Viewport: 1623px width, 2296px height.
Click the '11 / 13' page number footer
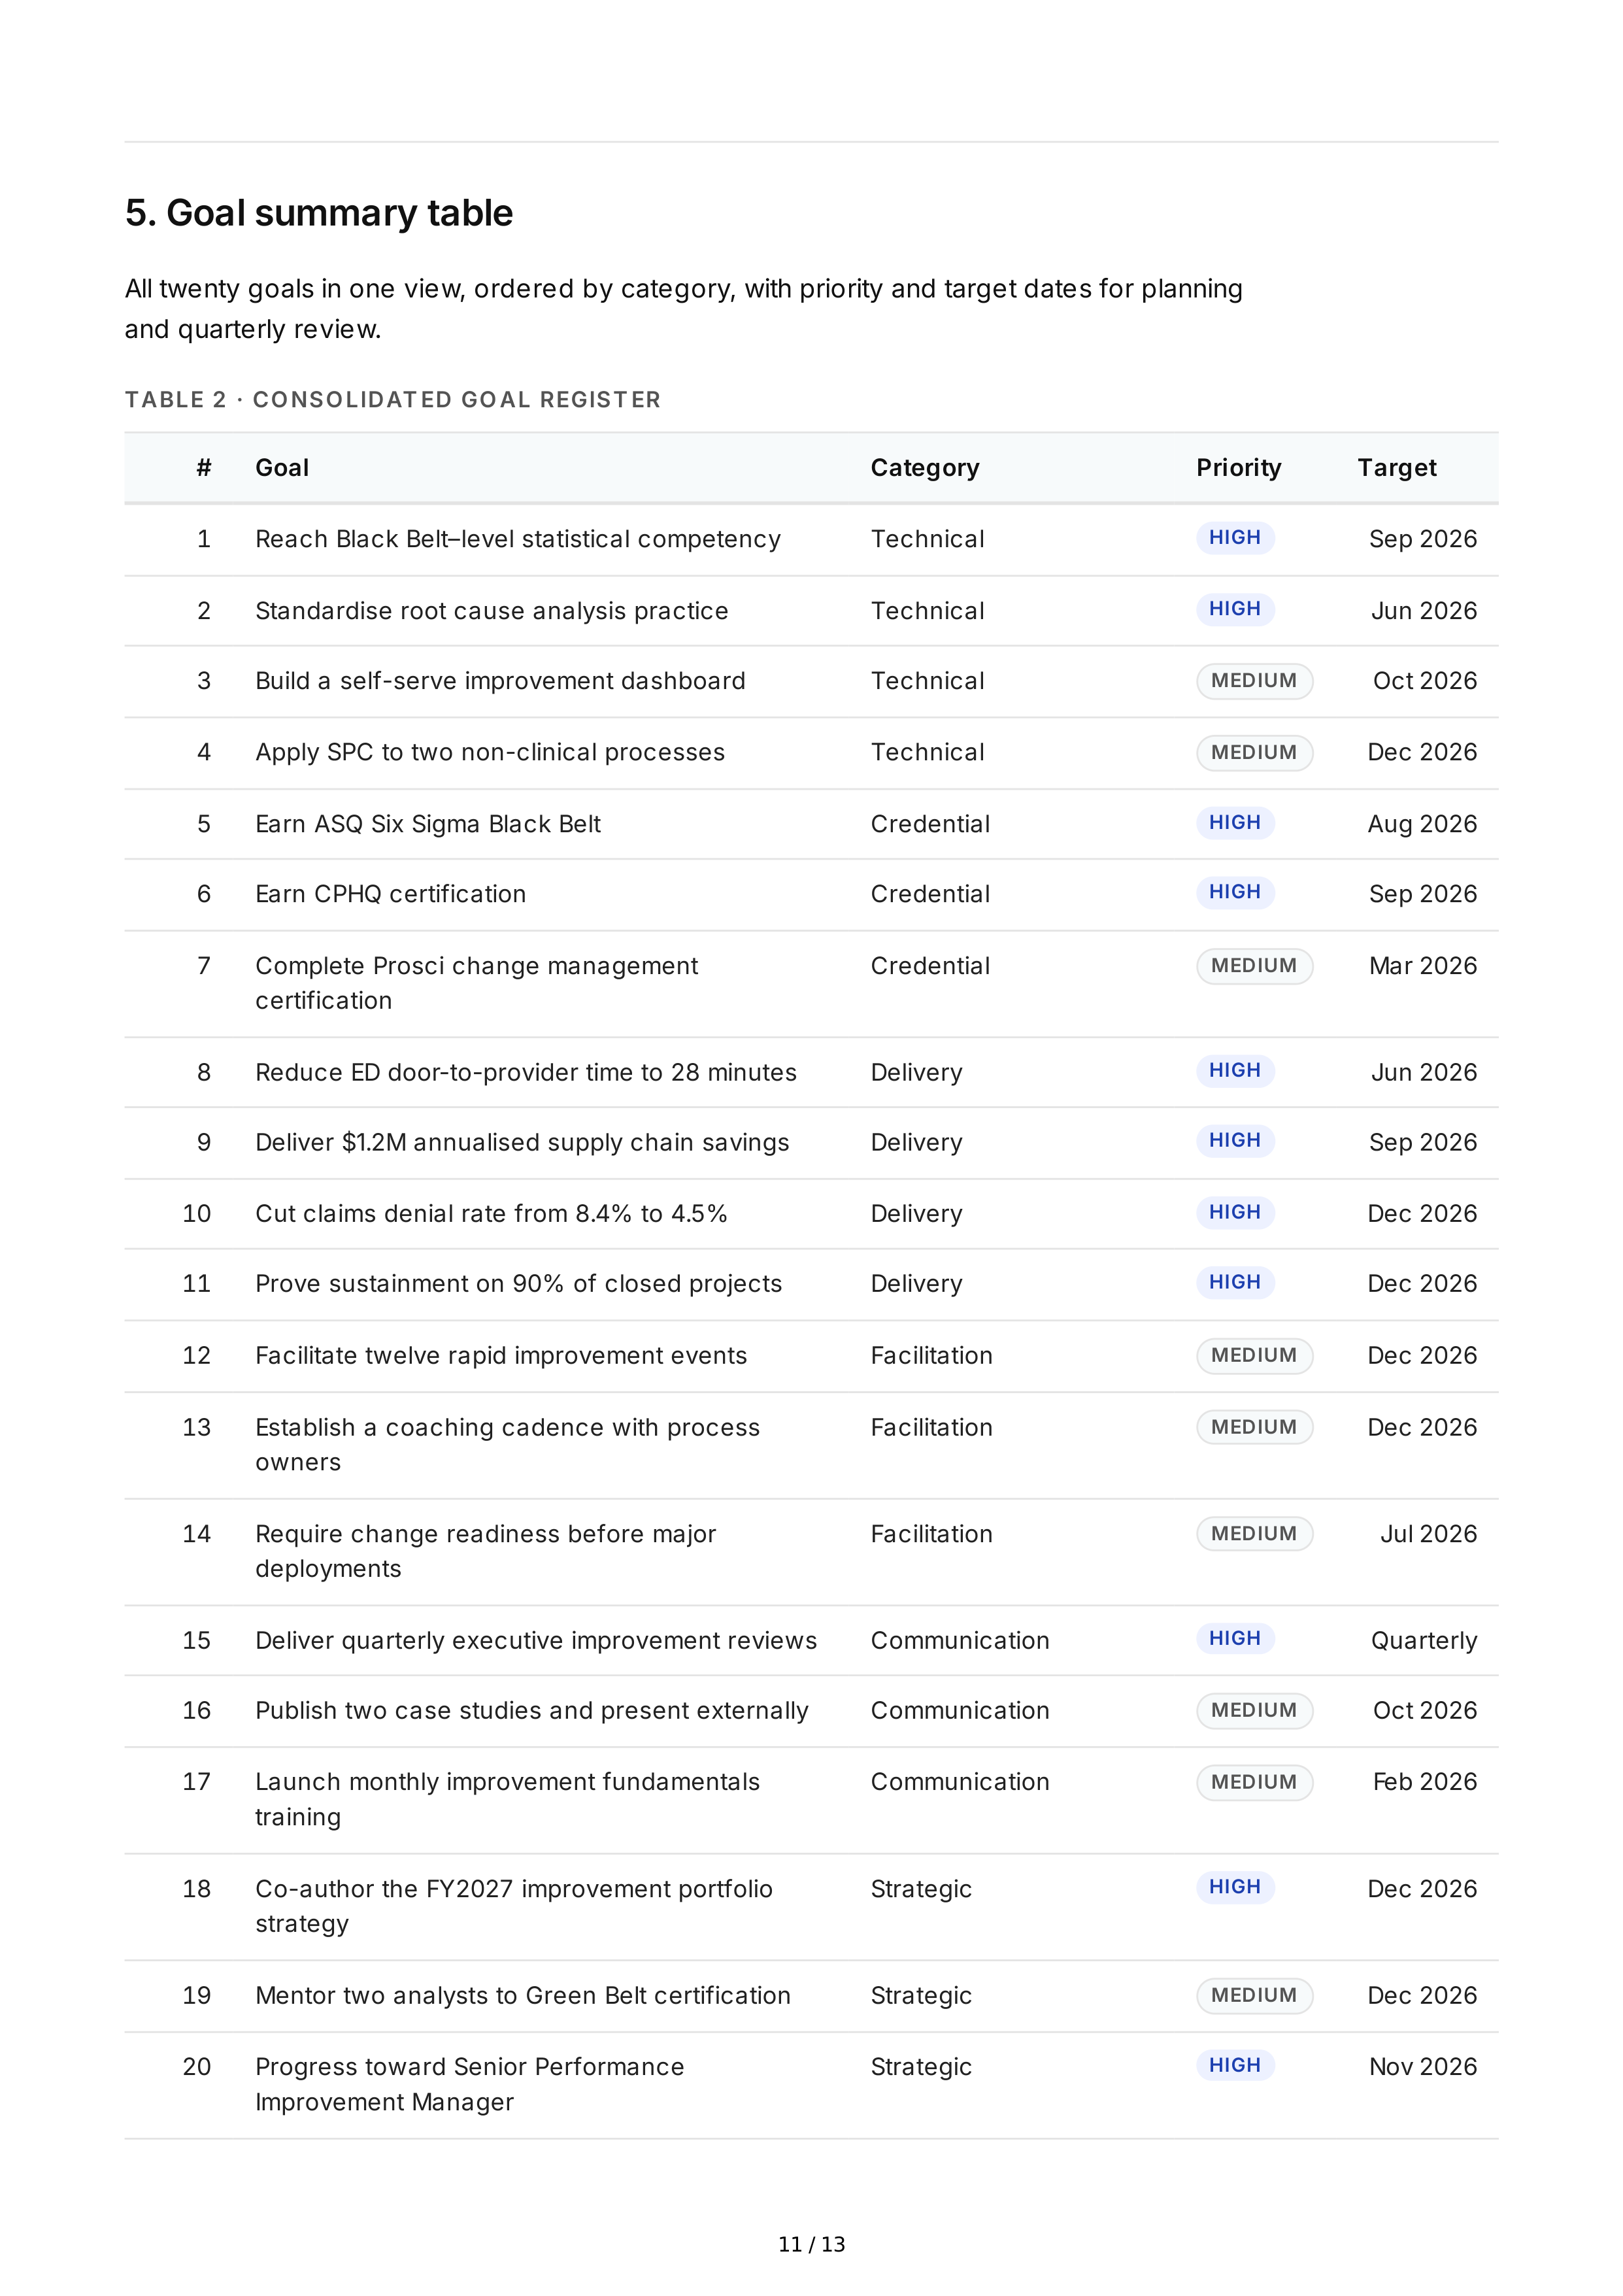point(811,2244)
